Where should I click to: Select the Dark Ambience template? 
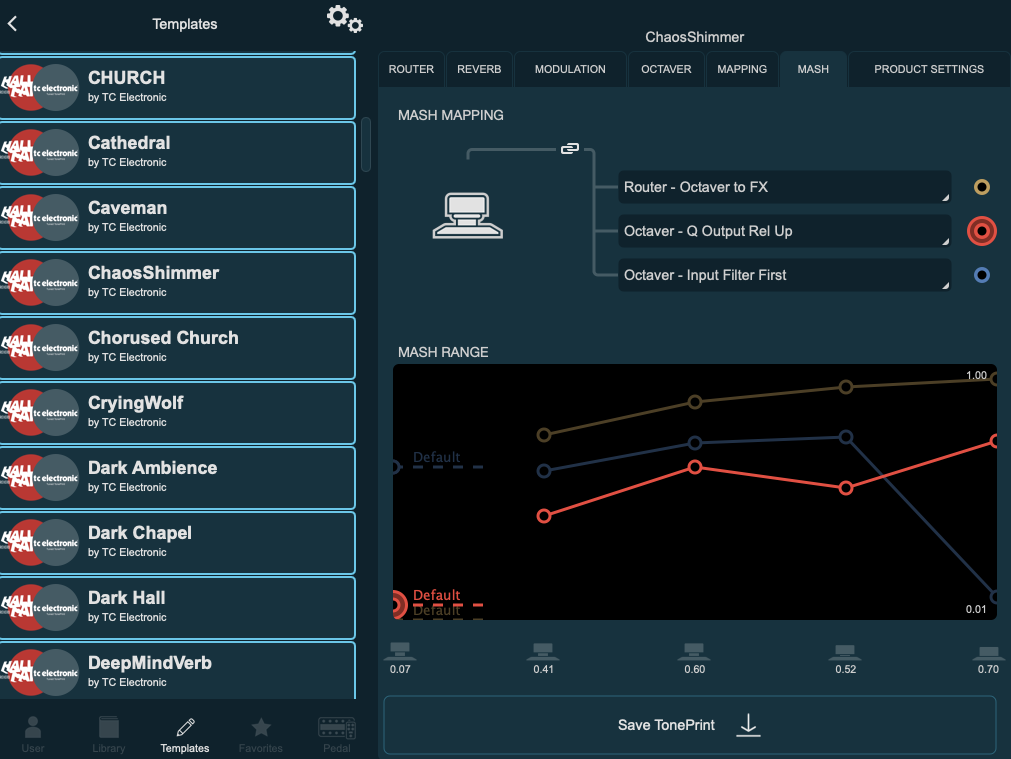pyautogui.click(x=178, y=477)
